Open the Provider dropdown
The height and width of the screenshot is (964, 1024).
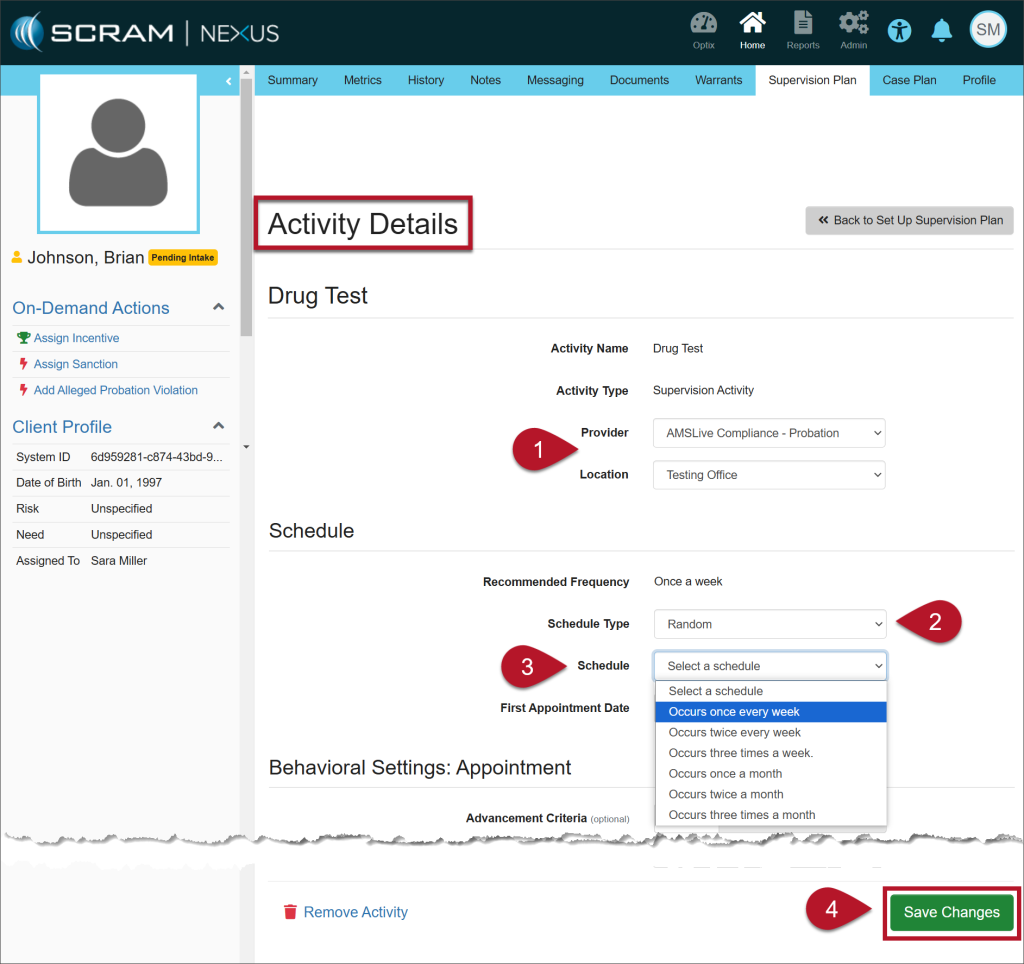[x=769, y=433]
